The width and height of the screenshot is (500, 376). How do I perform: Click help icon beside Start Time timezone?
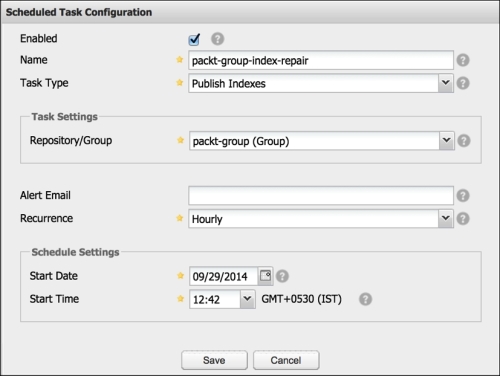(365, 299)
